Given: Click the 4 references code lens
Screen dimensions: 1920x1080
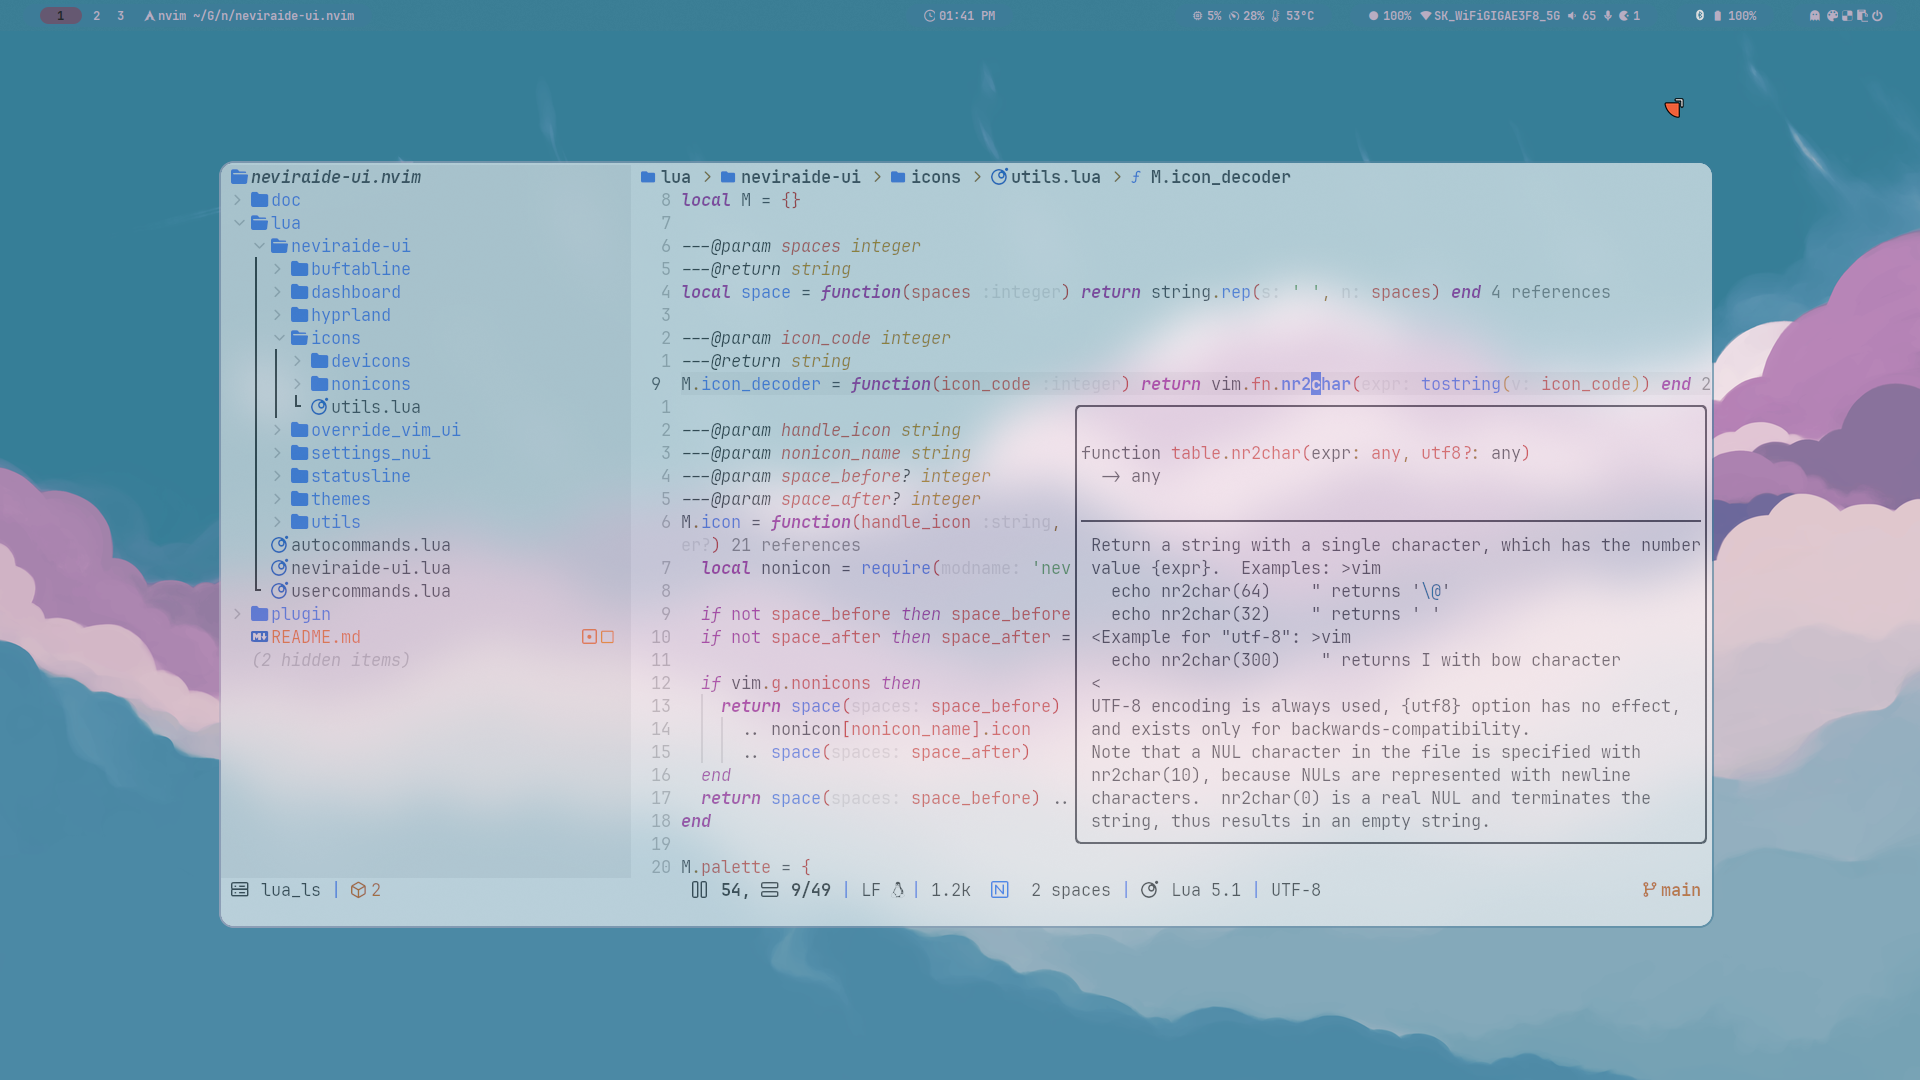Looking at the screenshot, I should 1550,292.
